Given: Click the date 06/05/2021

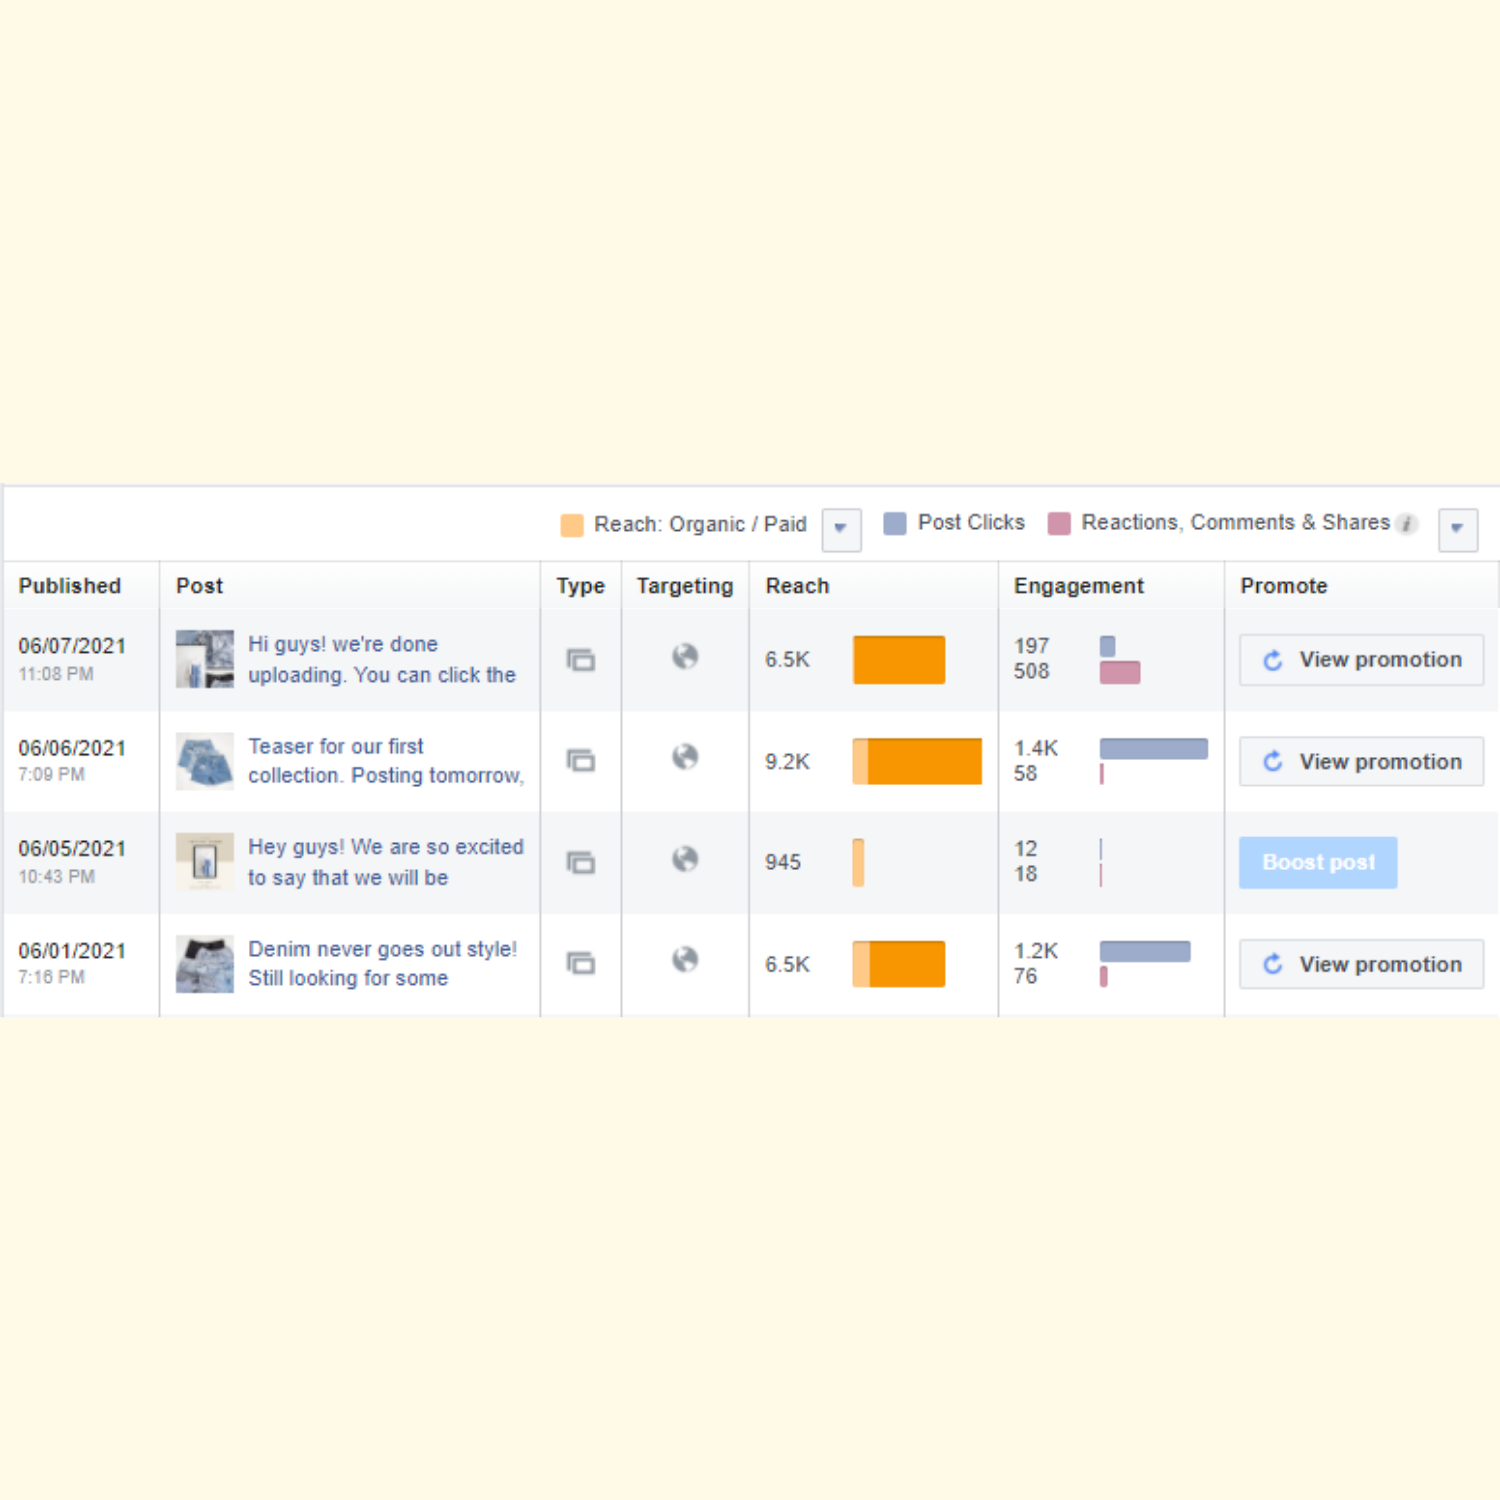Looking at the screenshot, I should coord(72,849).
